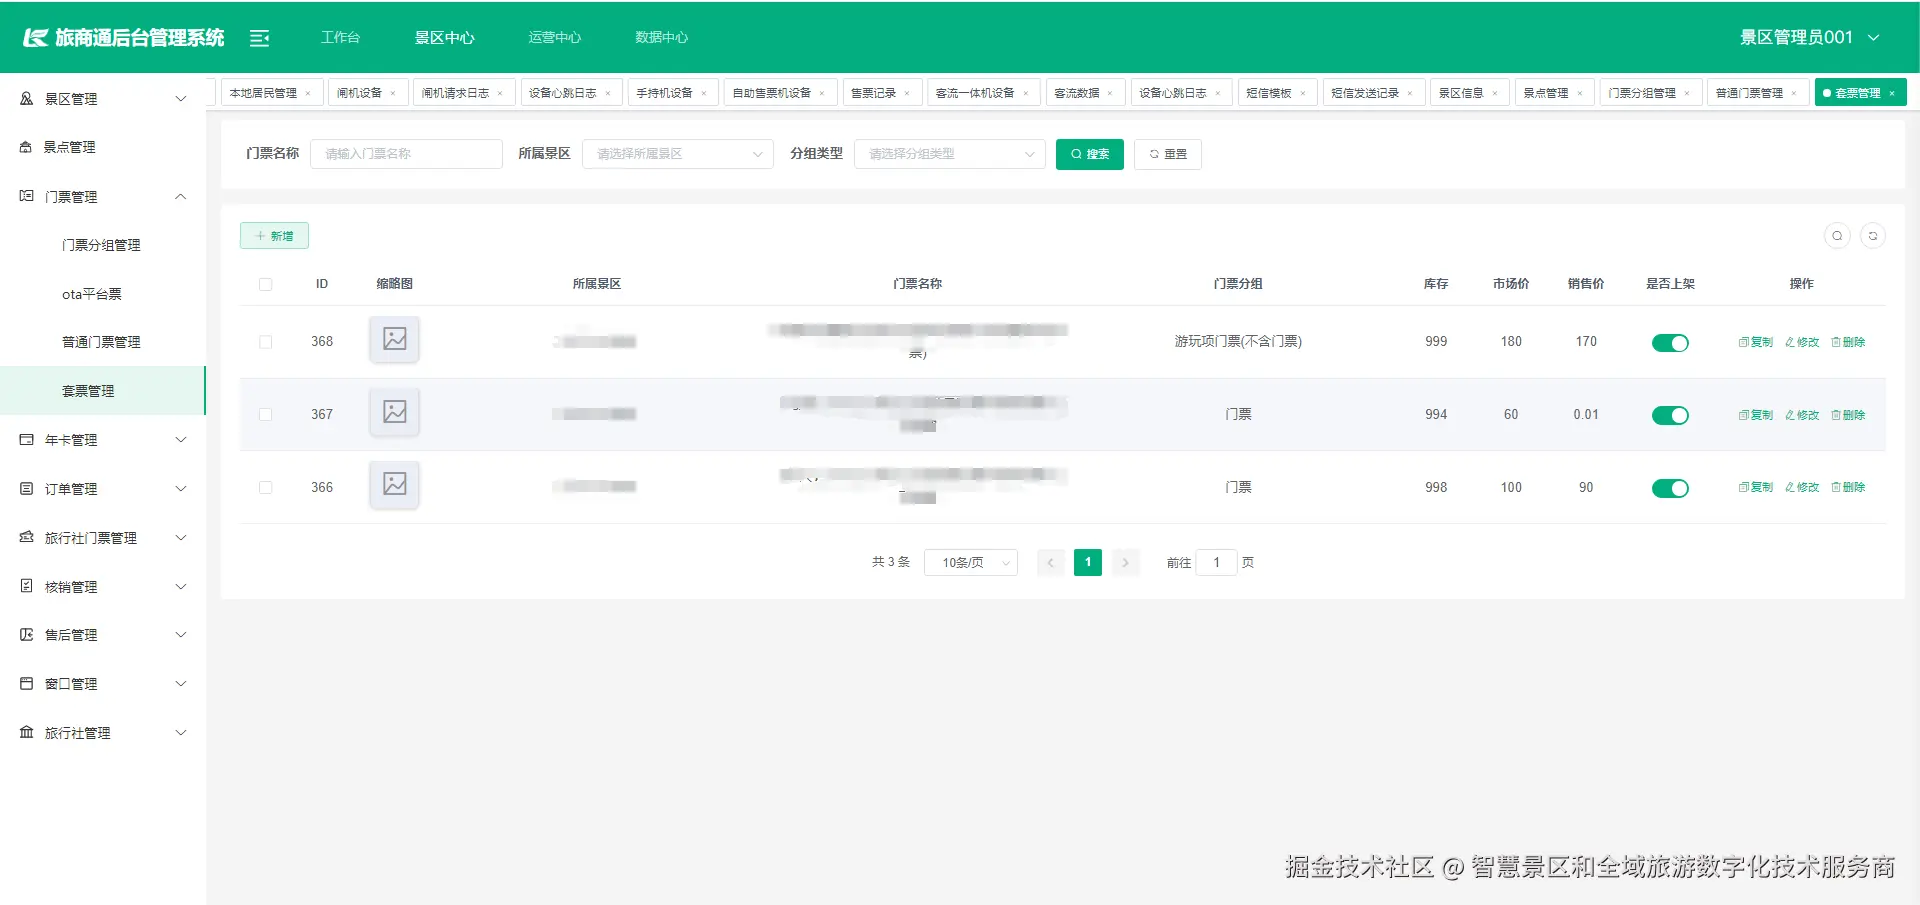Click the 搜索 search button
The height and width of the screenshot is (905, 1920).
[x=1089, y=154]
